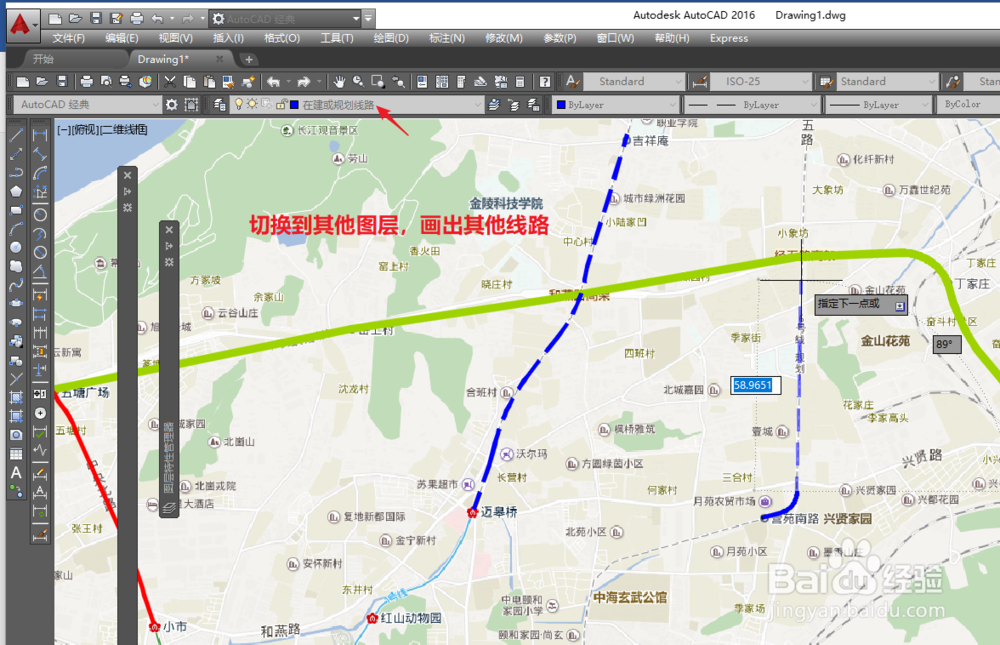
Task: Toggle layer freeze sun icon
Action: 253,104
